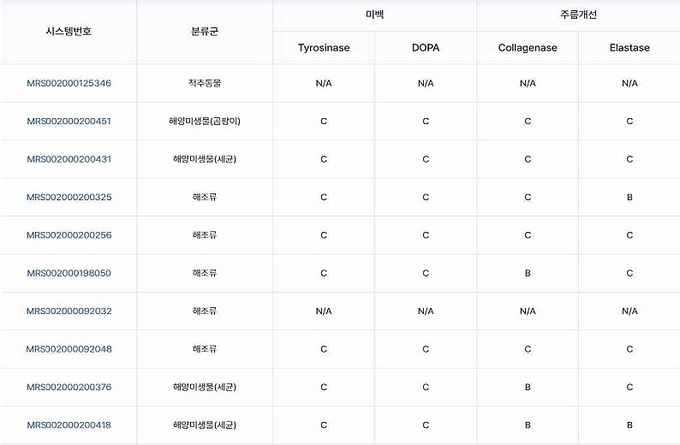Open record MRS002000200325

click(69, 197)
